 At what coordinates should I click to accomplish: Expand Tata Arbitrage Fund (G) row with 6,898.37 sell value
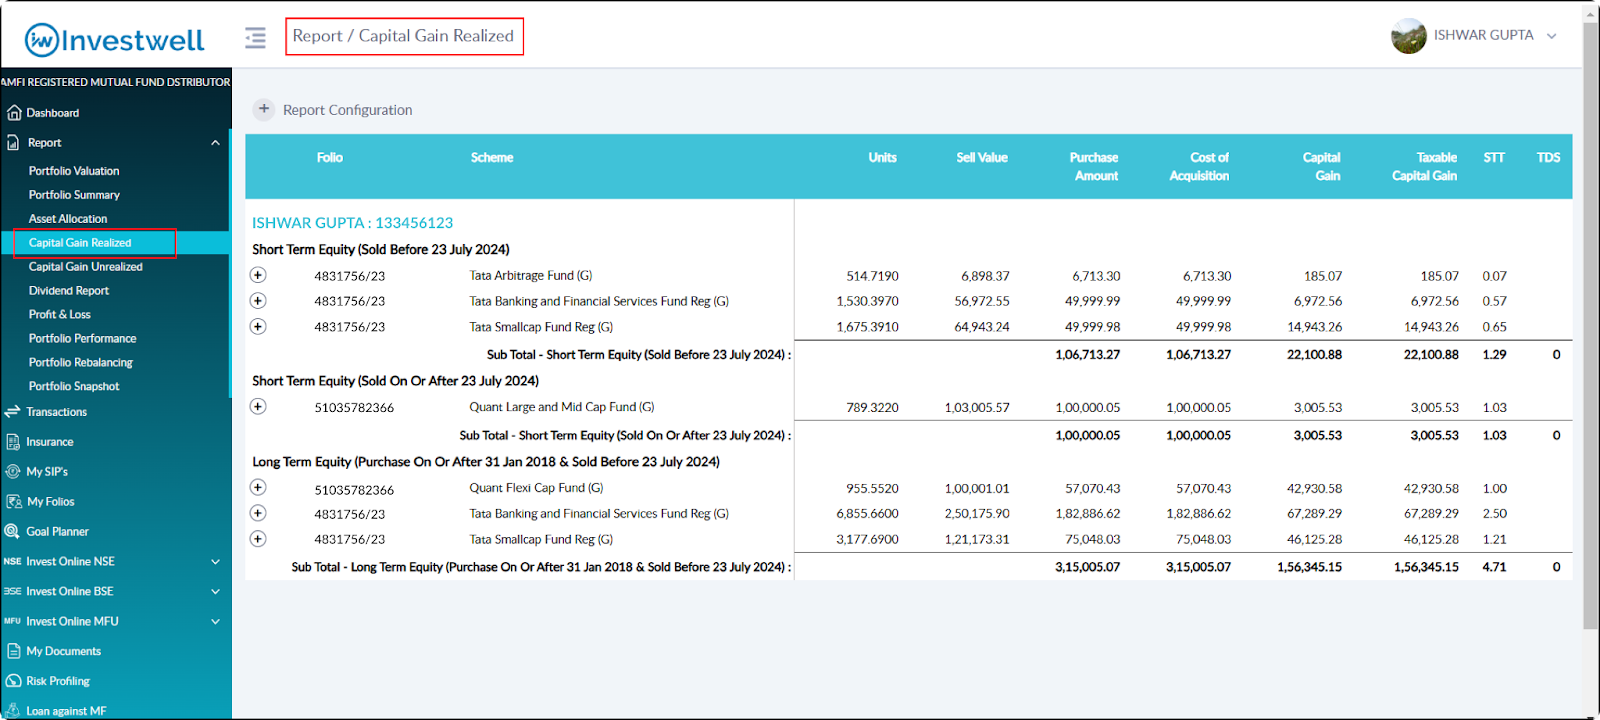click(258, 275)
